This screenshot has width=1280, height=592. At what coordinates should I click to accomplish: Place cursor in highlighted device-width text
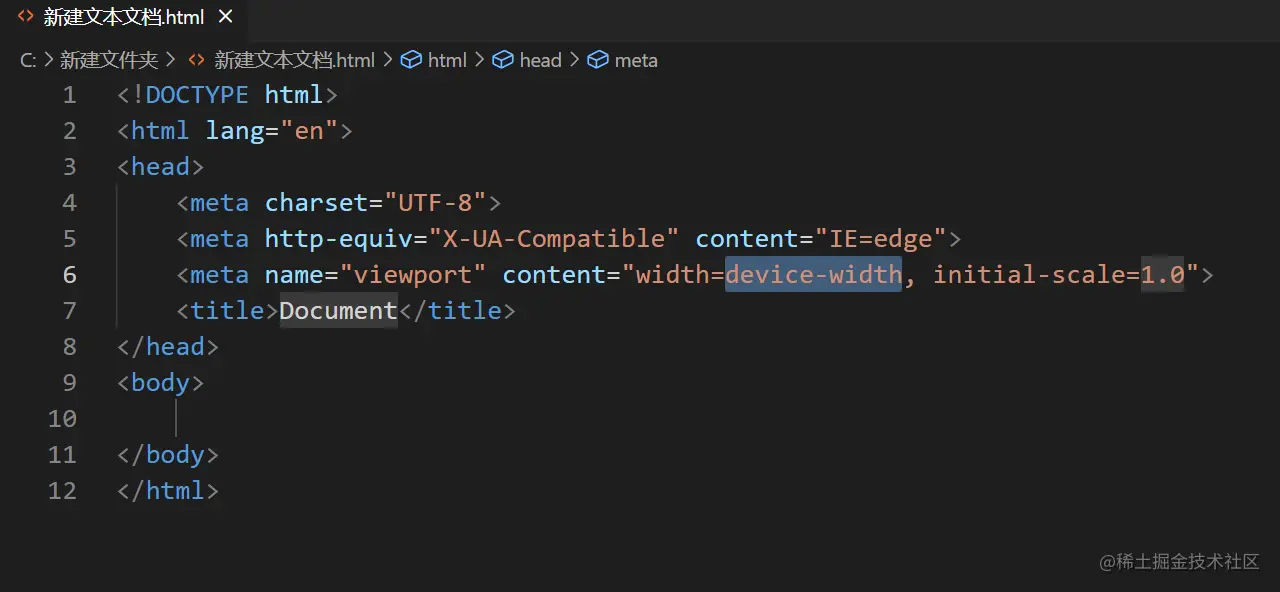(x=813, y=274)
